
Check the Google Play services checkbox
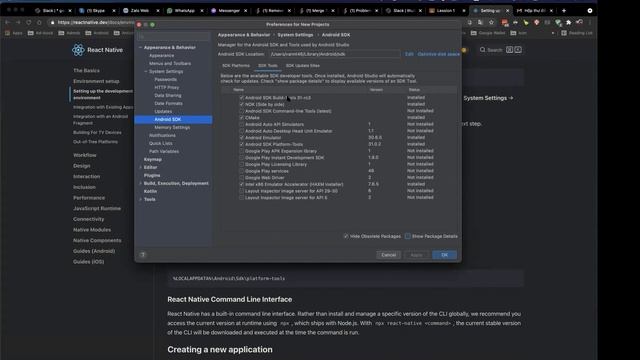pos(242,171)
